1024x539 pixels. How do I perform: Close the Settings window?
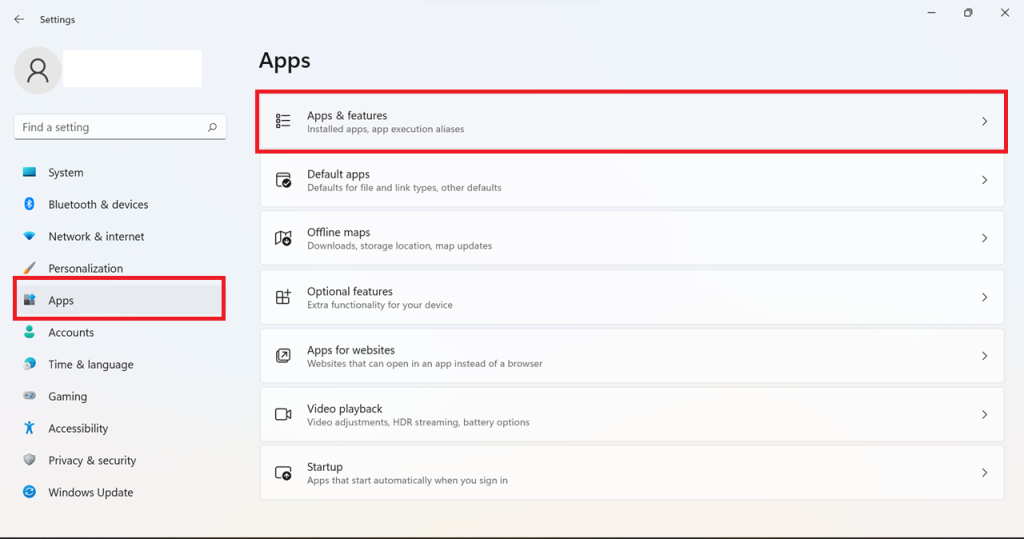(x=1004, y=13)
